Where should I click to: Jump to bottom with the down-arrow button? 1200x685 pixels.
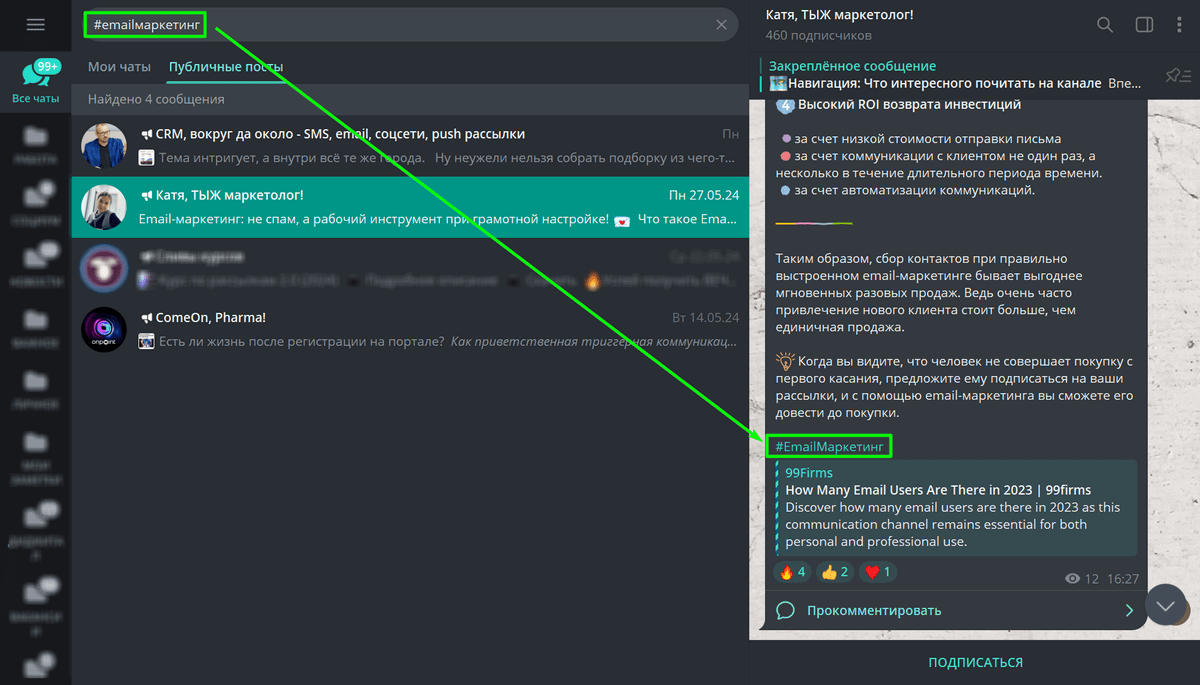tap(1165, 605)
